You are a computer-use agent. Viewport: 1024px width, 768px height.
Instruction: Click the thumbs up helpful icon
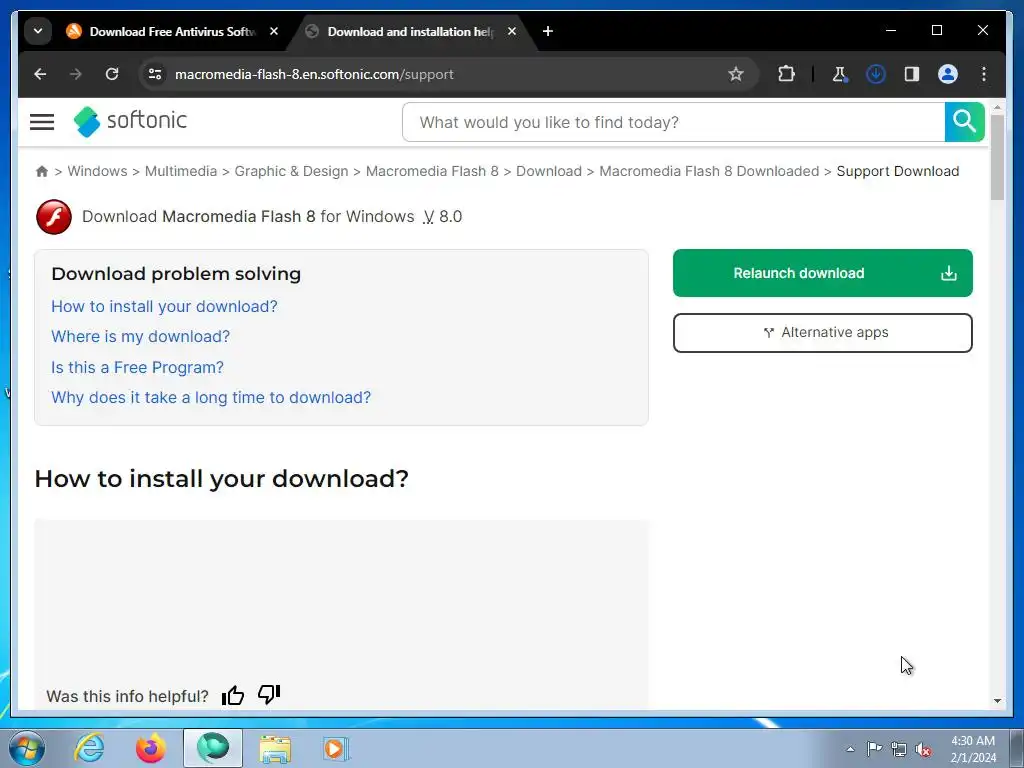pos(232,696)
